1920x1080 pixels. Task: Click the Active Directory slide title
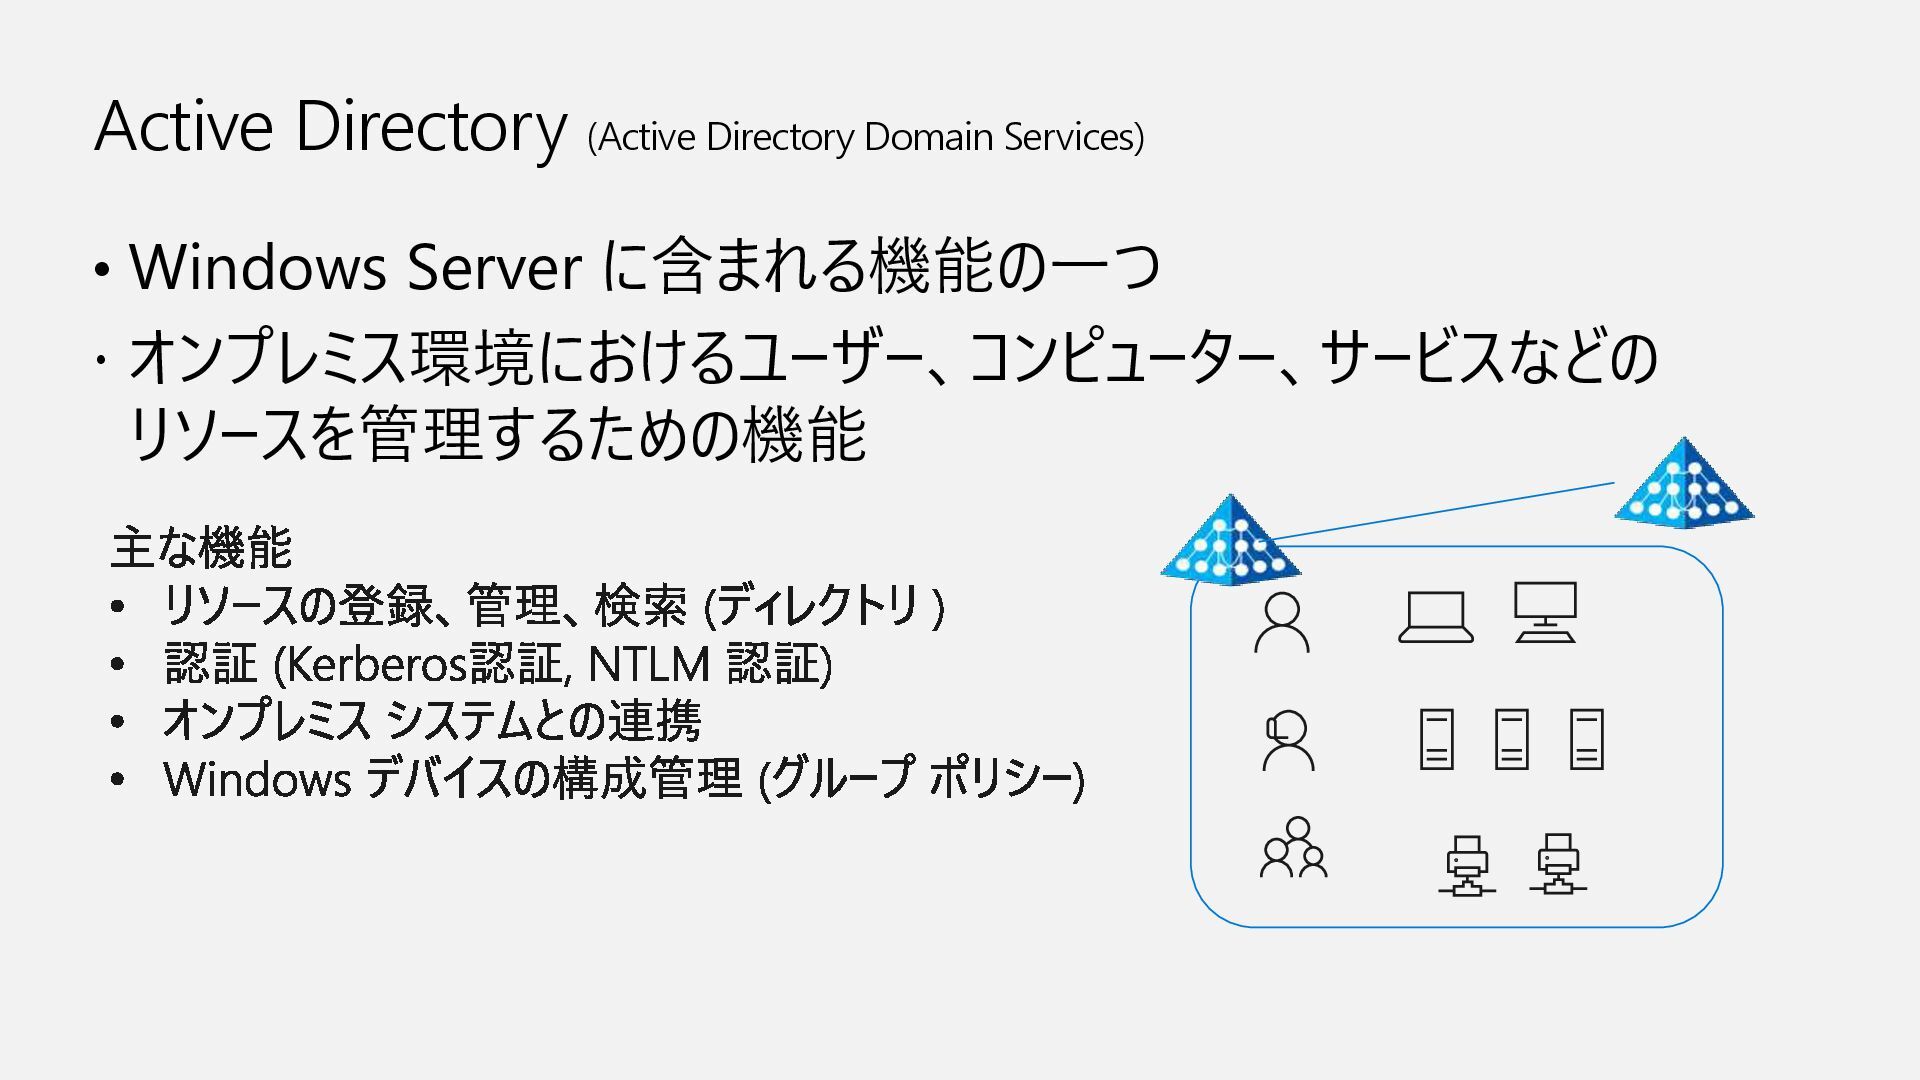(x=331, y=127)
